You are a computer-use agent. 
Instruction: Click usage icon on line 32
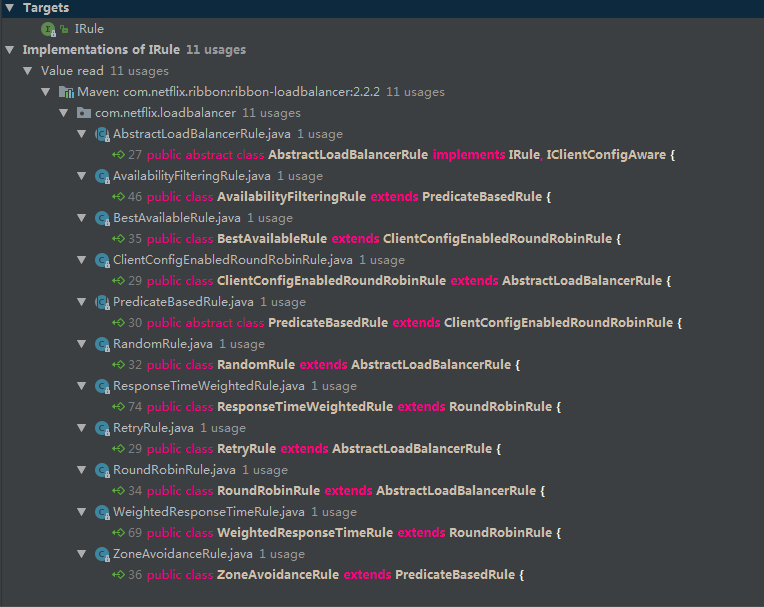(118, 364)
